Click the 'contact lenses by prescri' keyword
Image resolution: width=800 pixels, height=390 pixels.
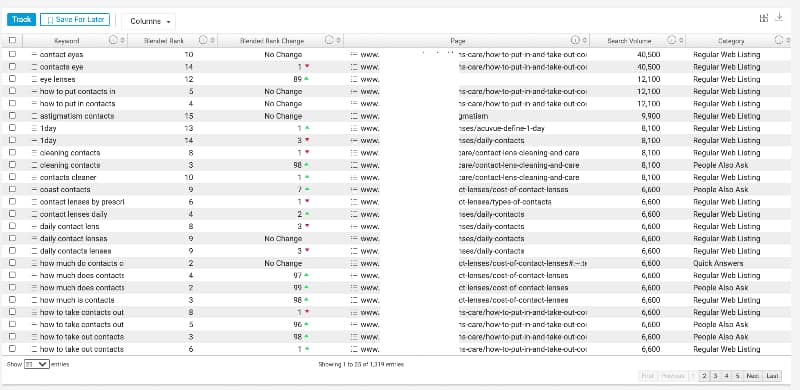[x=82, y=202]
